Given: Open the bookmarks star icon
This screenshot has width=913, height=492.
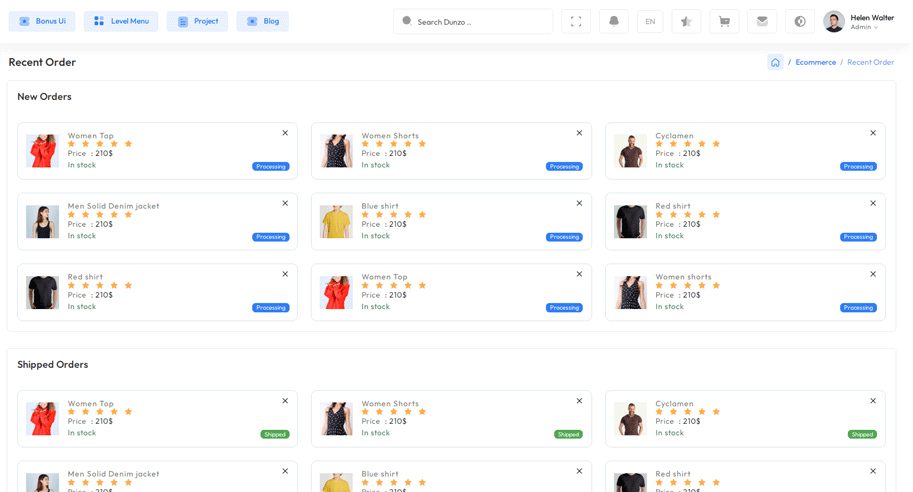Looking at the screenshot, I should pos(686,21).
